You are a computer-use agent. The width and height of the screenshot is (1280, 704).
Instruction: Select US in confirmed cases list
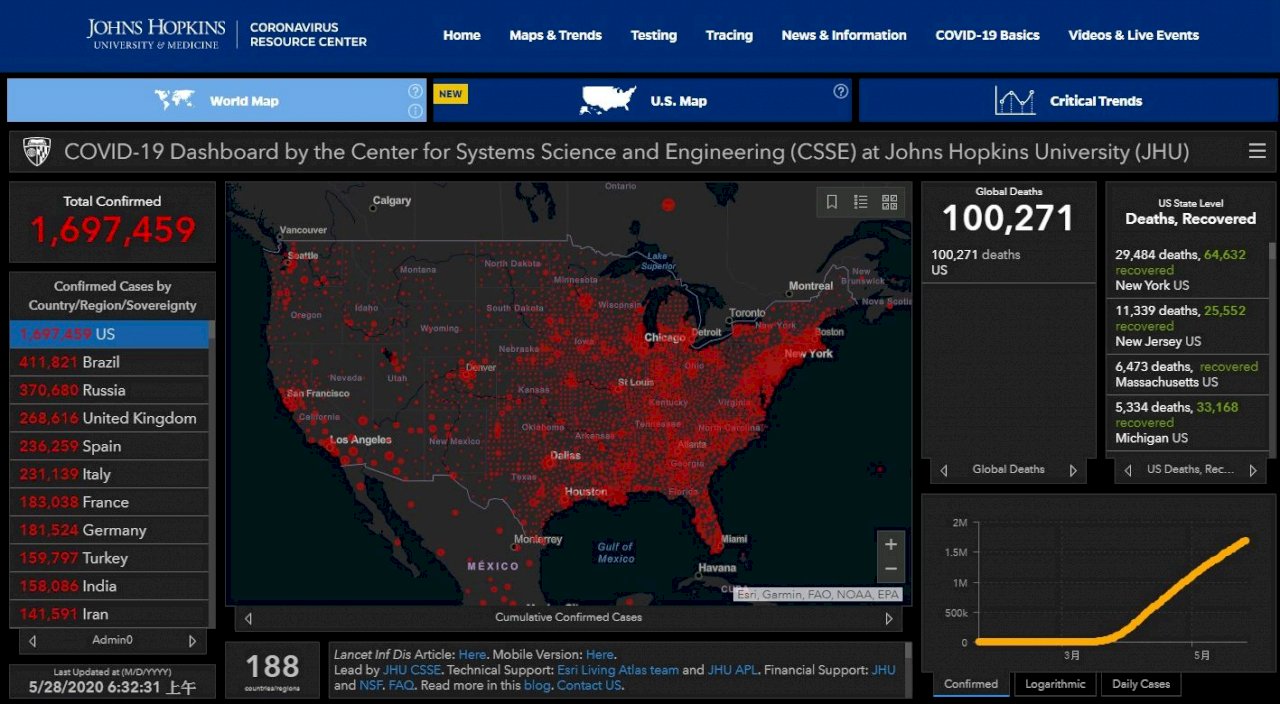click(109, 334)
